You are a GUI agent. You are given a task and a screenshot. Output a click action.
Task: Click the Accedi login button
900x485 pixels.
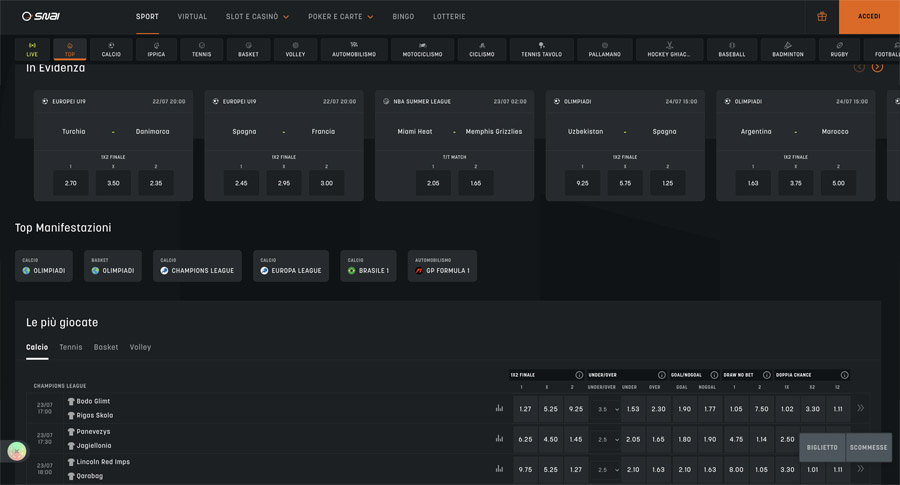point(869,17)
